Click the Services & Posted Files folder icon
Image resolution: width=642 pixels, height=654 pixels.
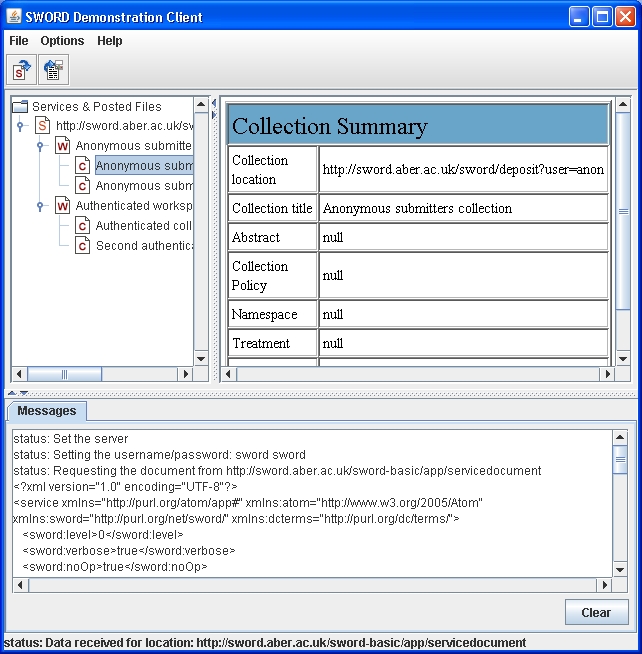pos(20,106)
